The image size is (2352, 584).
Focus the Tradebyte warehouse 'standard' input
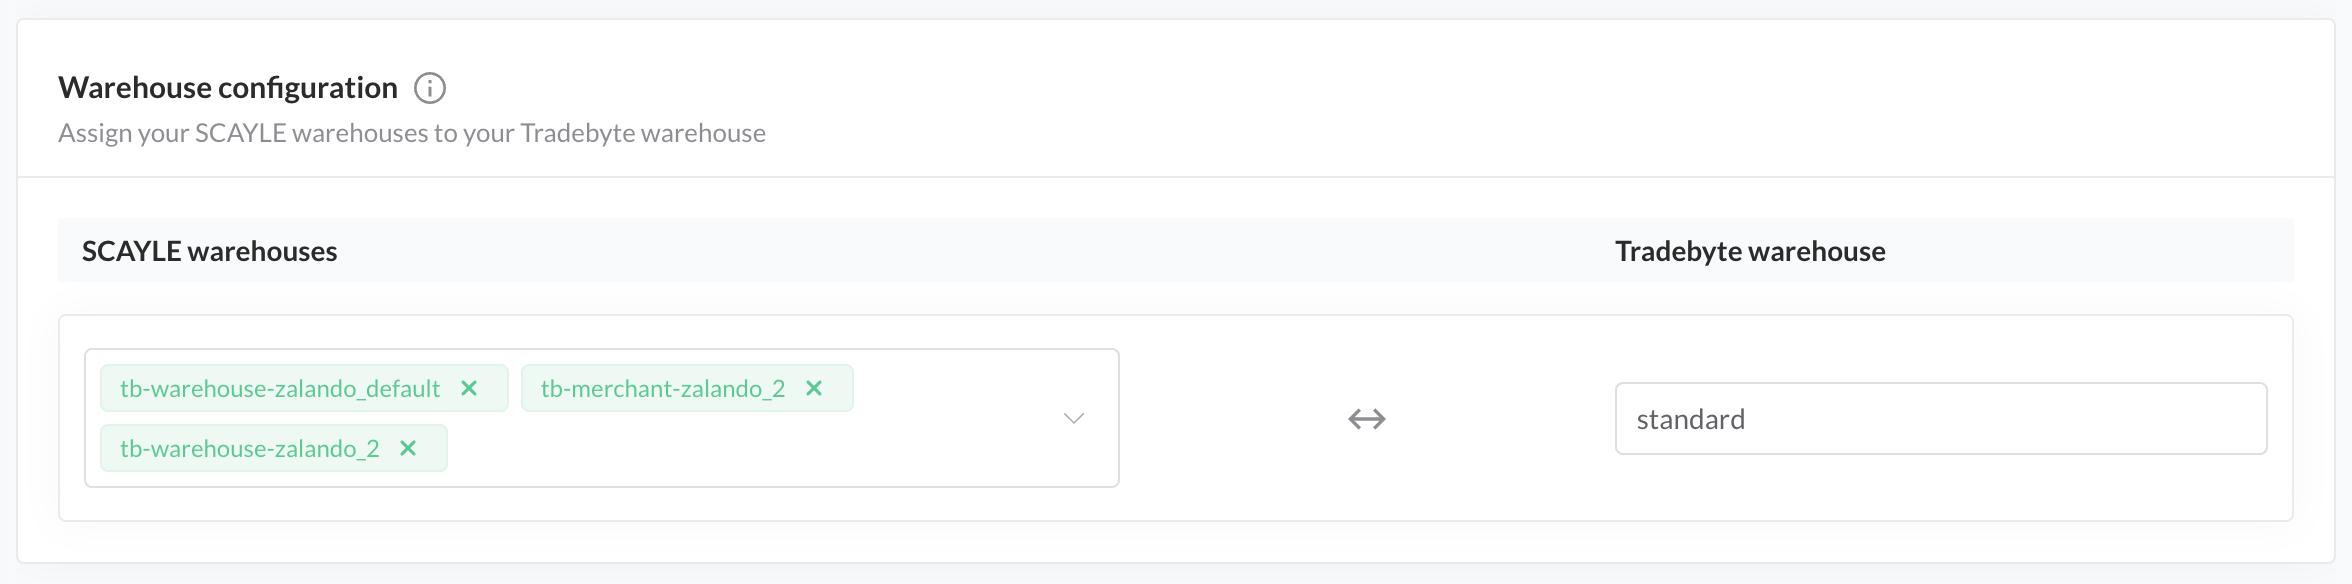(1940, 419)
